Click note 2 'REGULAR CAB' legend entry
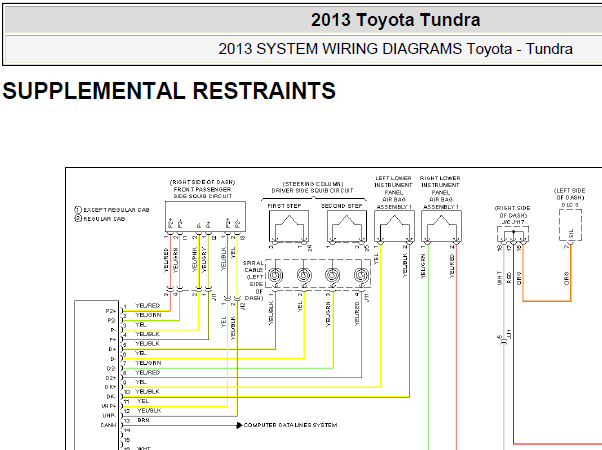This screenshot has width=602, height=450. coord(100,219)
